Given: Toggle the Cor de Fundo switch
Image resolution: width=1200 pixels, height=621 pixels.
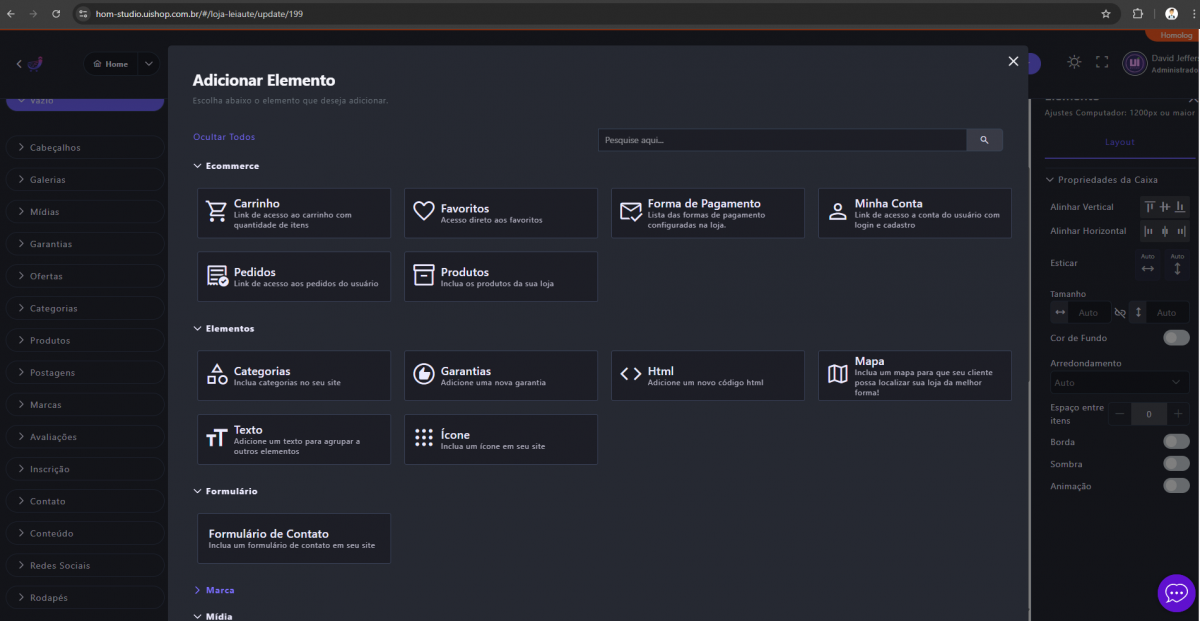Looking at the screenshot, I should [1176, 338].
